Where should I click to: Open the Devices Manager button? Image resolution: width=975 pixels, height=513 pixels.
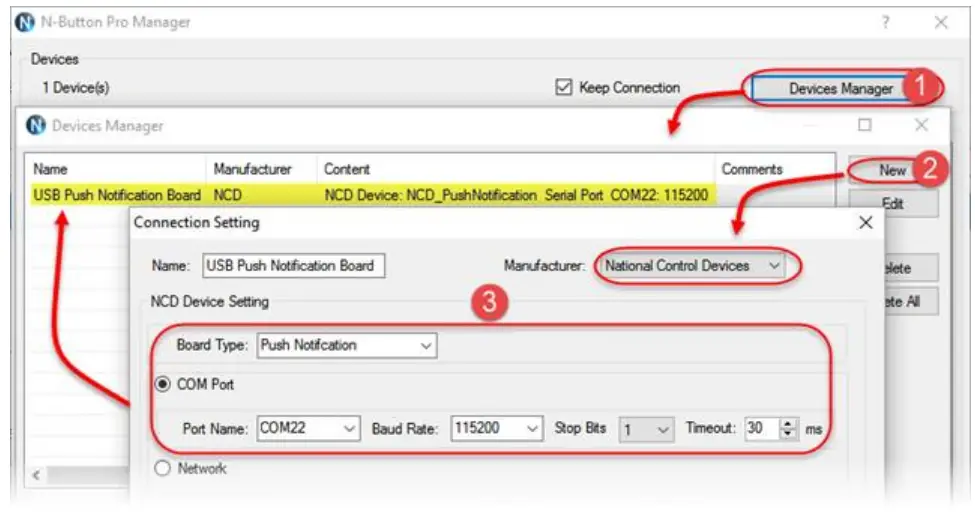(x=840, y=89)
